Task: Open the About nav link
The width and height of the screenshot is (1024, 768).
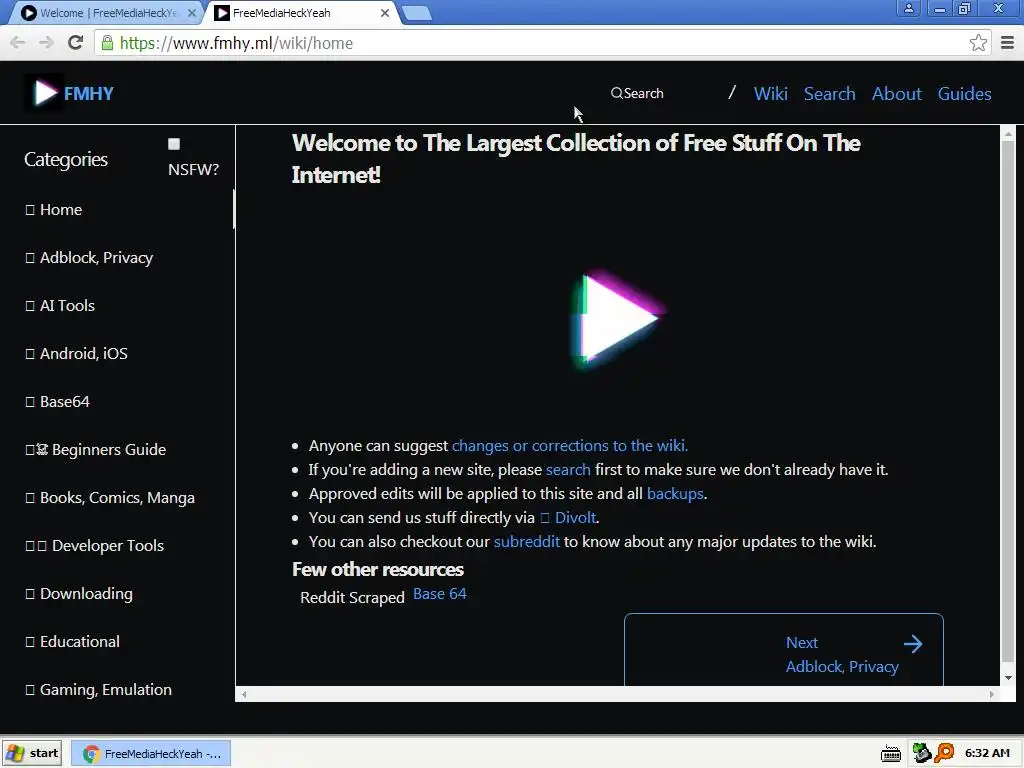Action: pyautogui.click(x=897, y=93)
